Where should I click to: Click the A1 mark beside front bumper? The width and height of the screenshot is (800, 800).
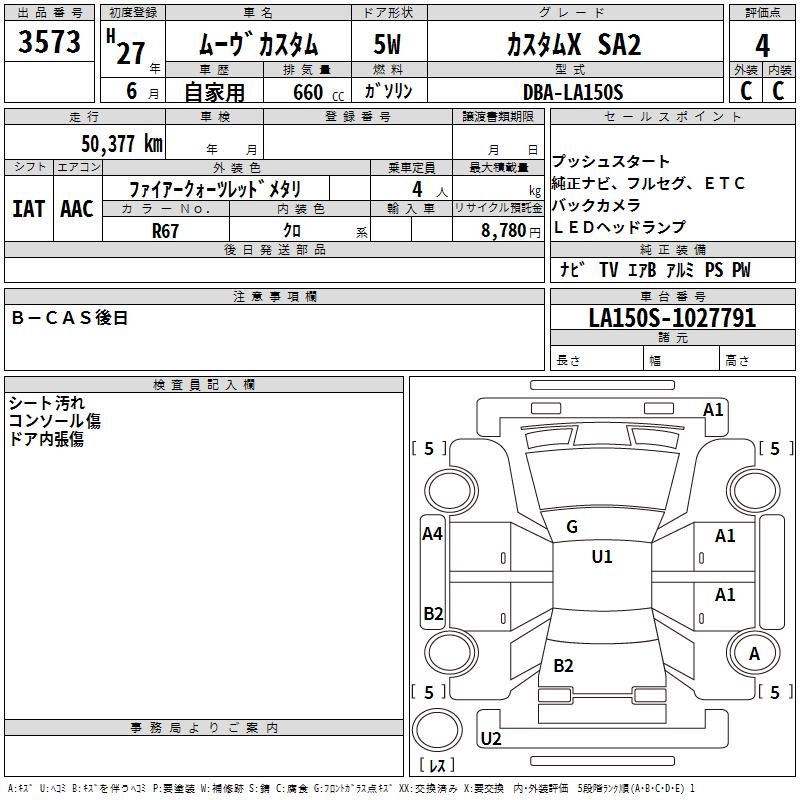713,409
